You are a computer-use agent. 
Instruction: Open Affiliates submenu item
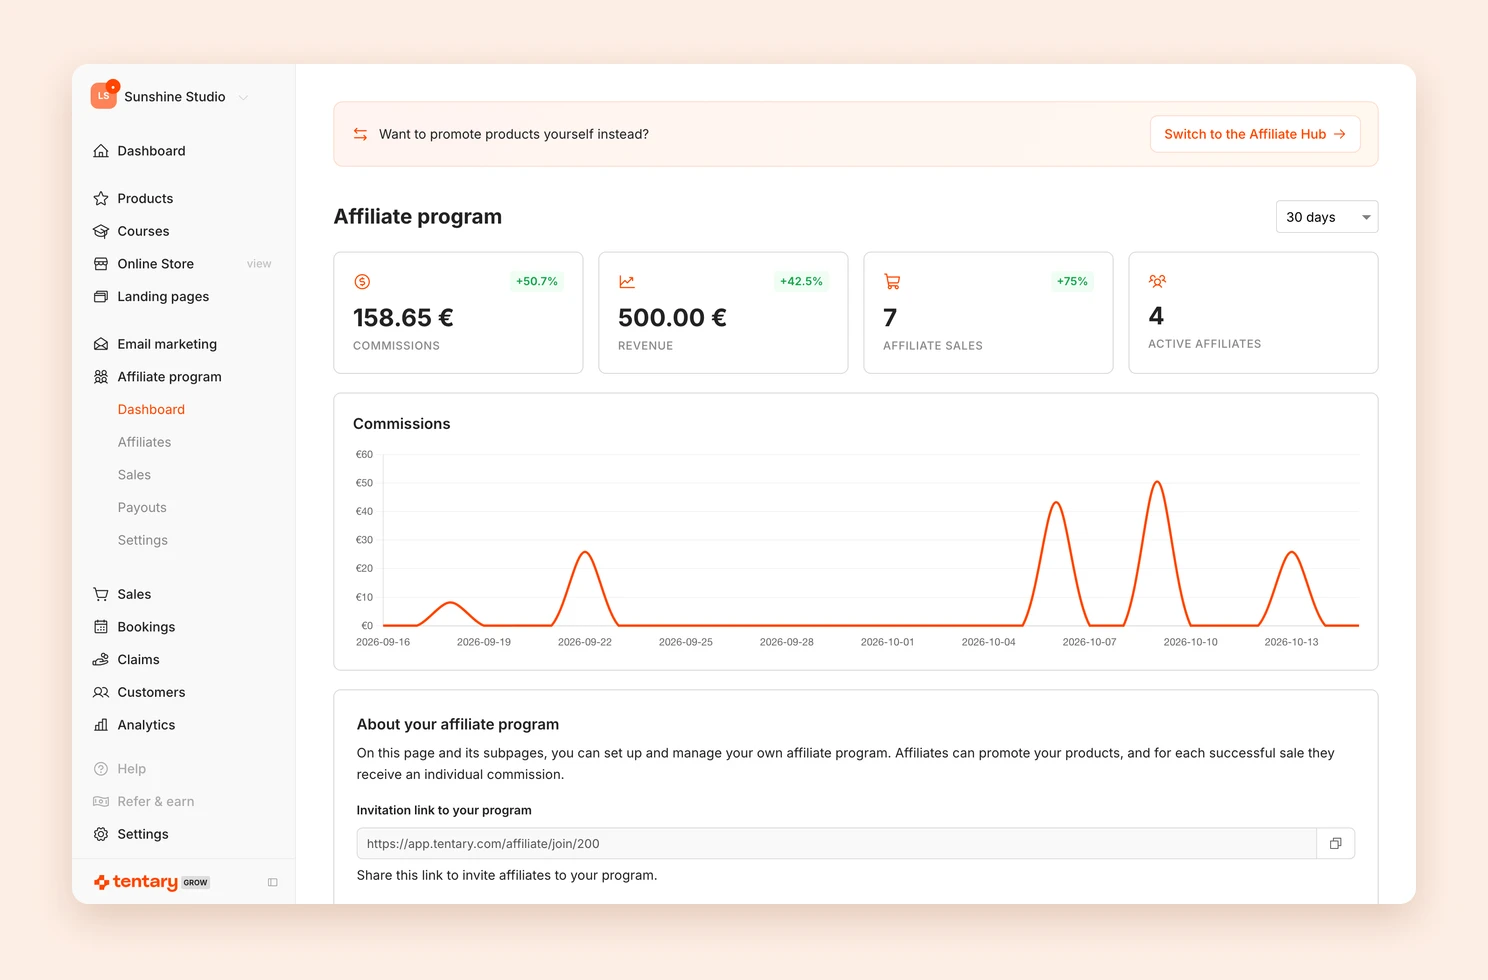144,442
